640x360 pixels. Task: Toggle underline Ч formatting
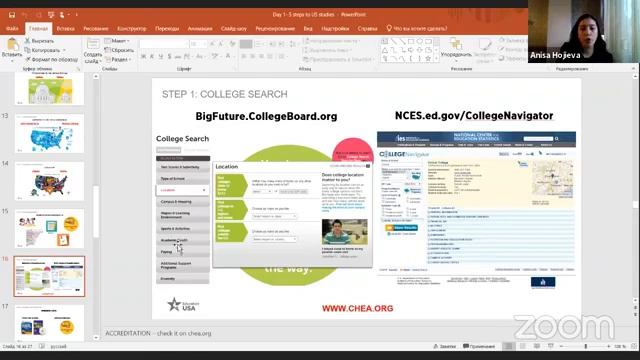tap(161, 56)
